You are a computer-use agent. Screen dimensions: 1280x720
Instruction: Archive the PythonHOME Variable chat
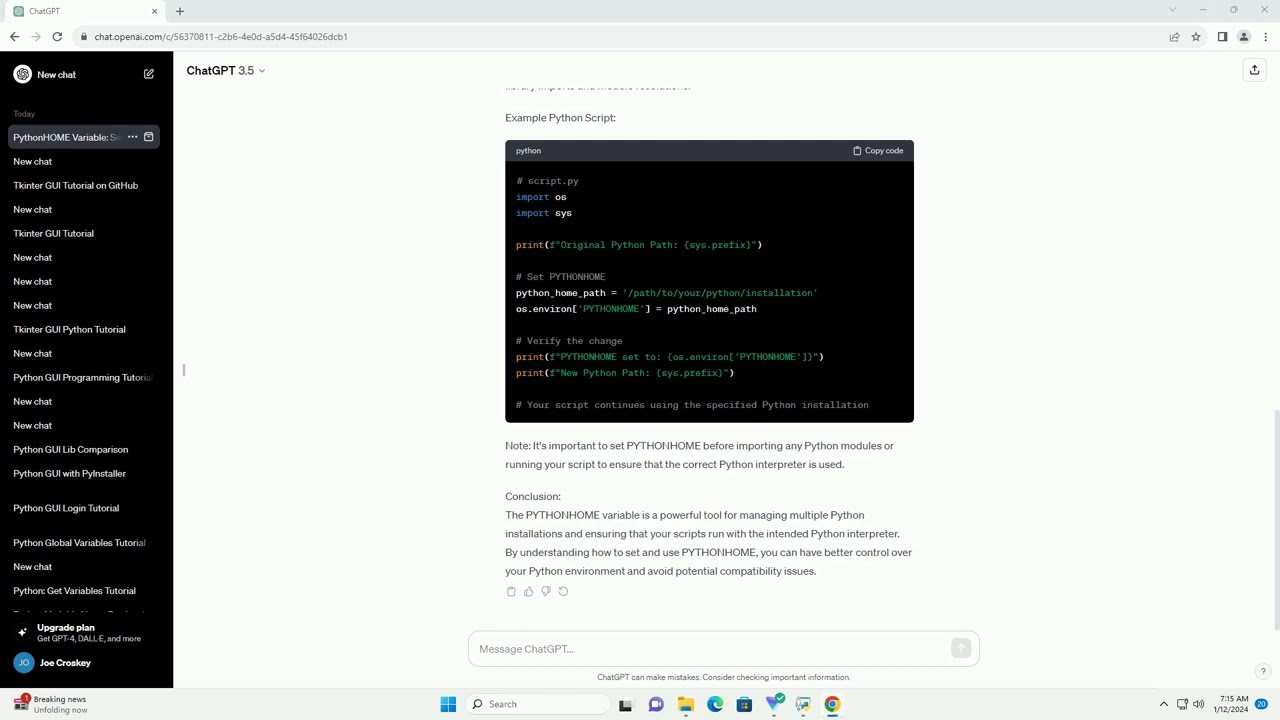149,137
